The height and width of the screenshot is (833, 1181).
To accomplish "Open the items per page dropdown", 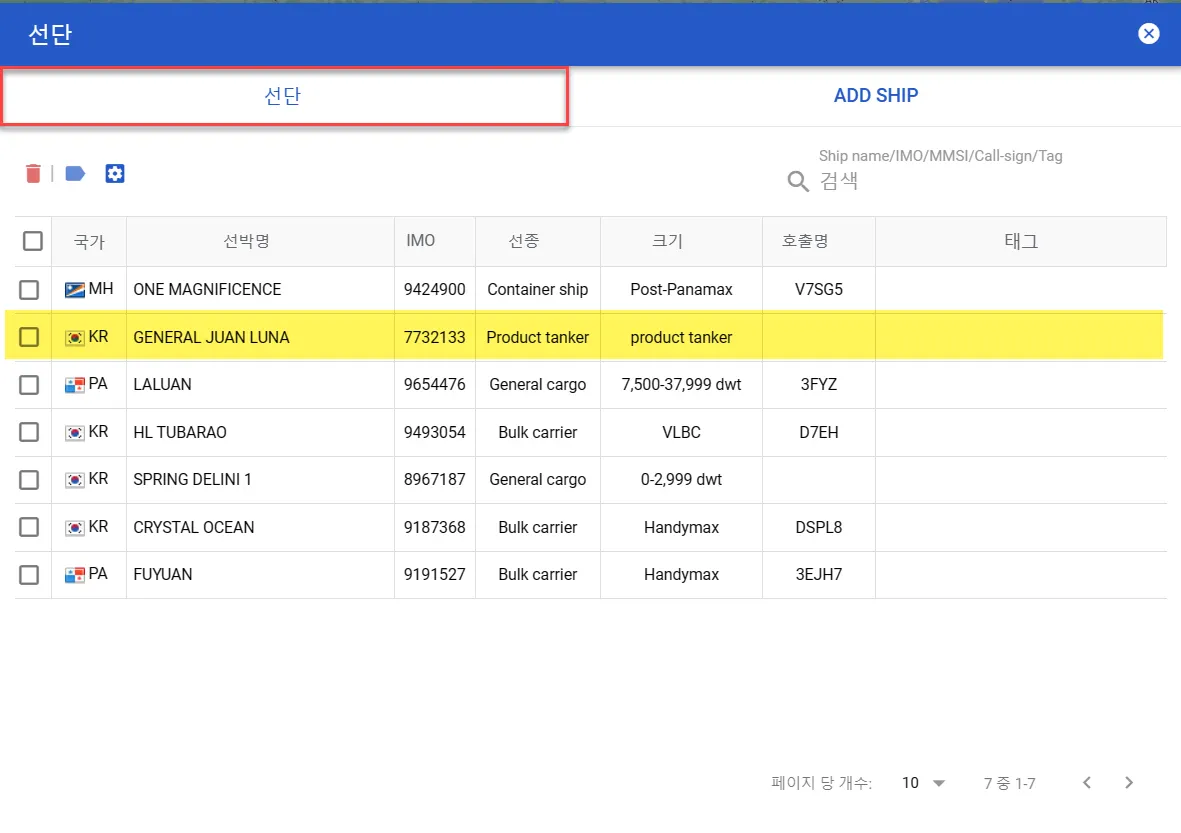I will click(923, 783).
